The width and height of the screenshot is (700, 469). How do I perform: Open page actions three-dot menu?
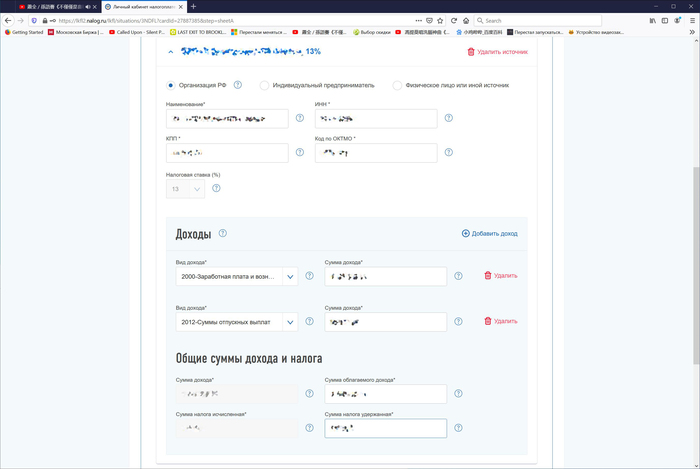coord(418,21)
